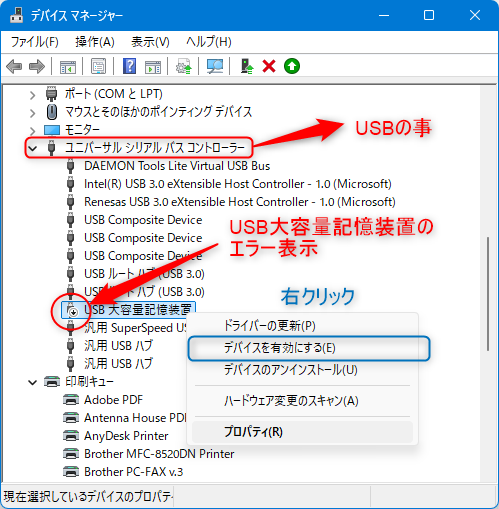Expand the ポート (COM と LPT) category
The height and width of the screenshot is (509, 499).
pos(32,95)
